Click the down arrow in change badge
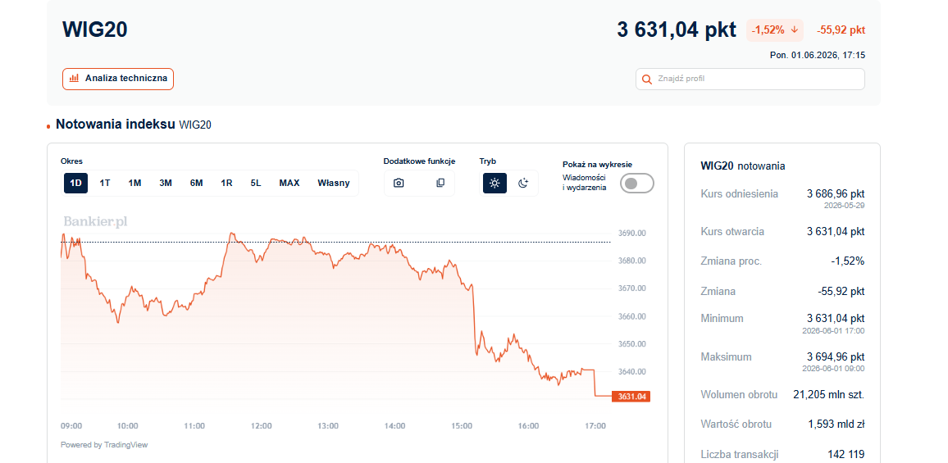 (x=794, y=30)
